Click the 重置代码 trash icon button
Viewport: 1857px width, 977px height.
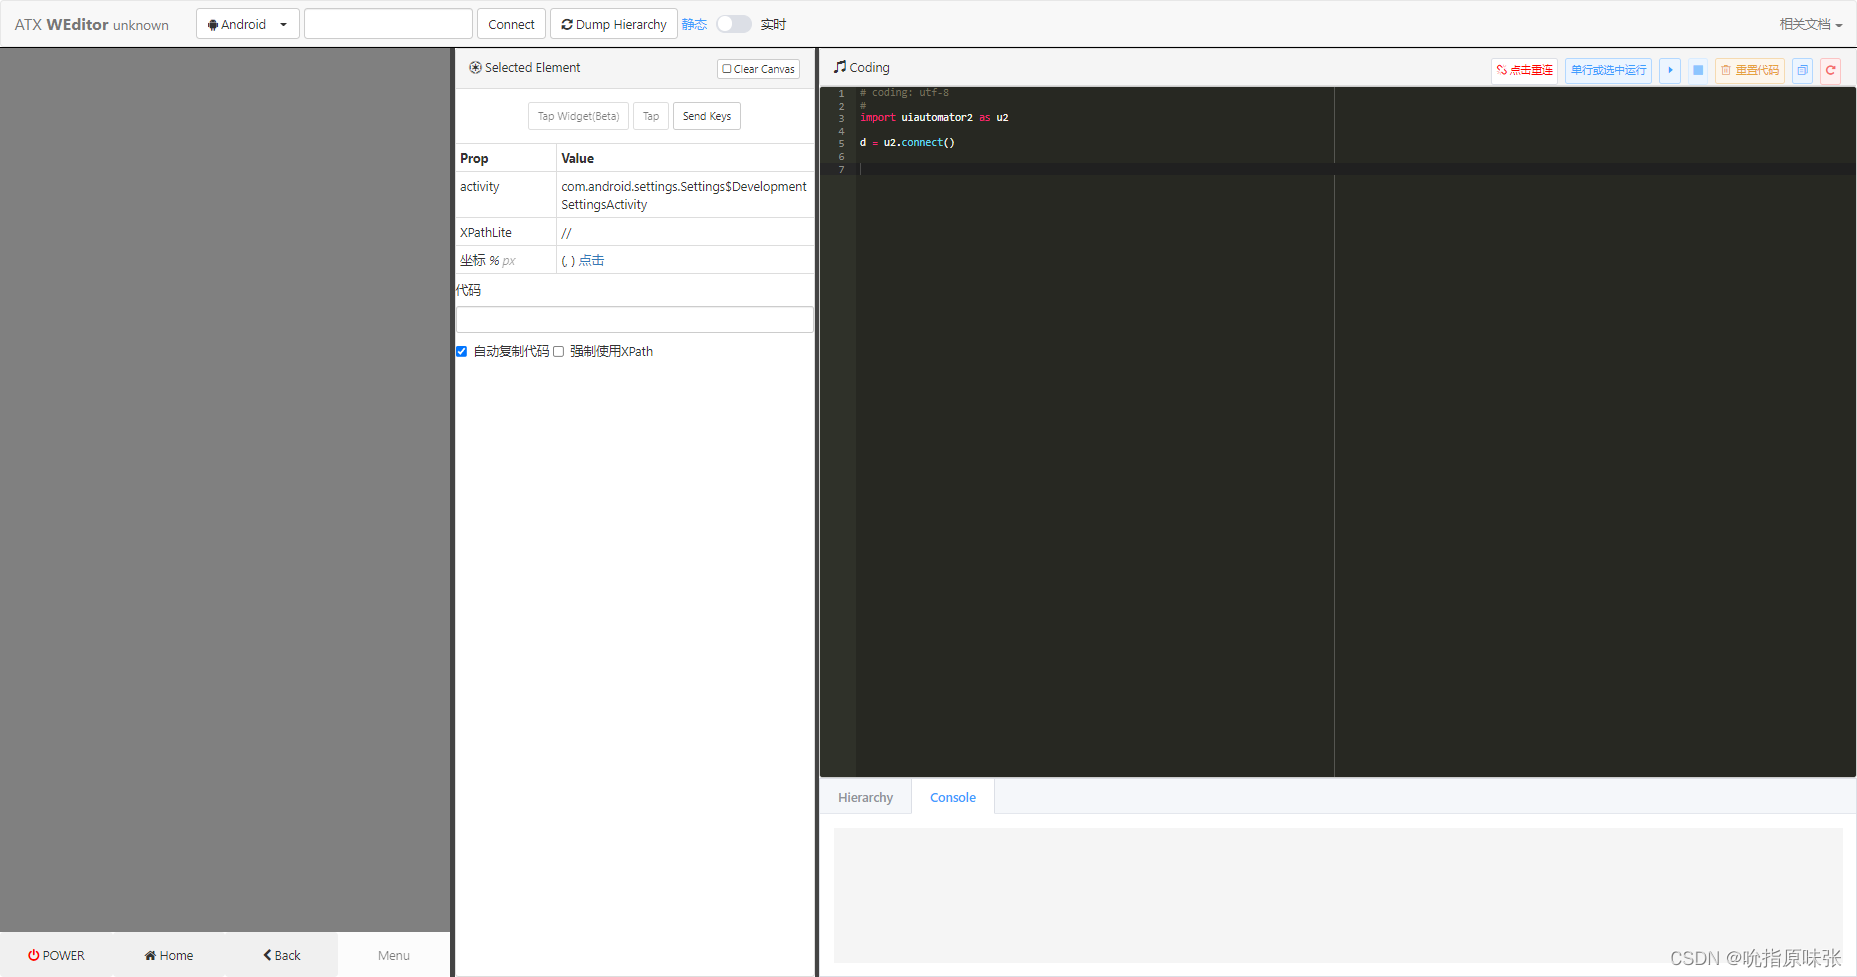tap(1750, 70)
